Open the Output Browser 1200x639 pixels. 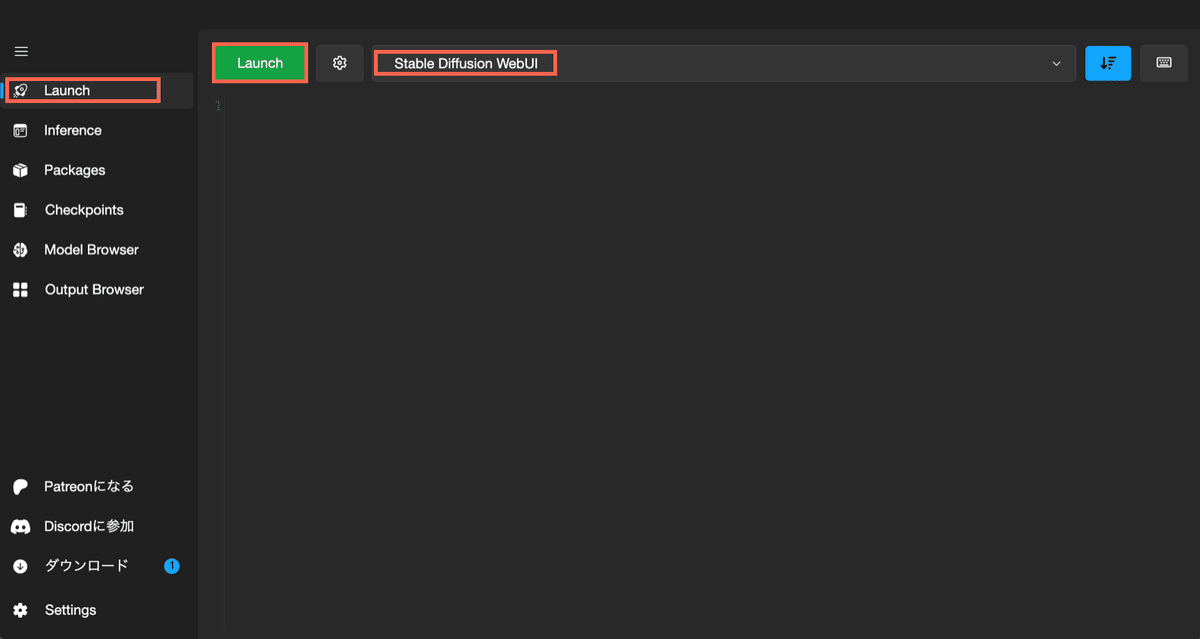[93, 289]
